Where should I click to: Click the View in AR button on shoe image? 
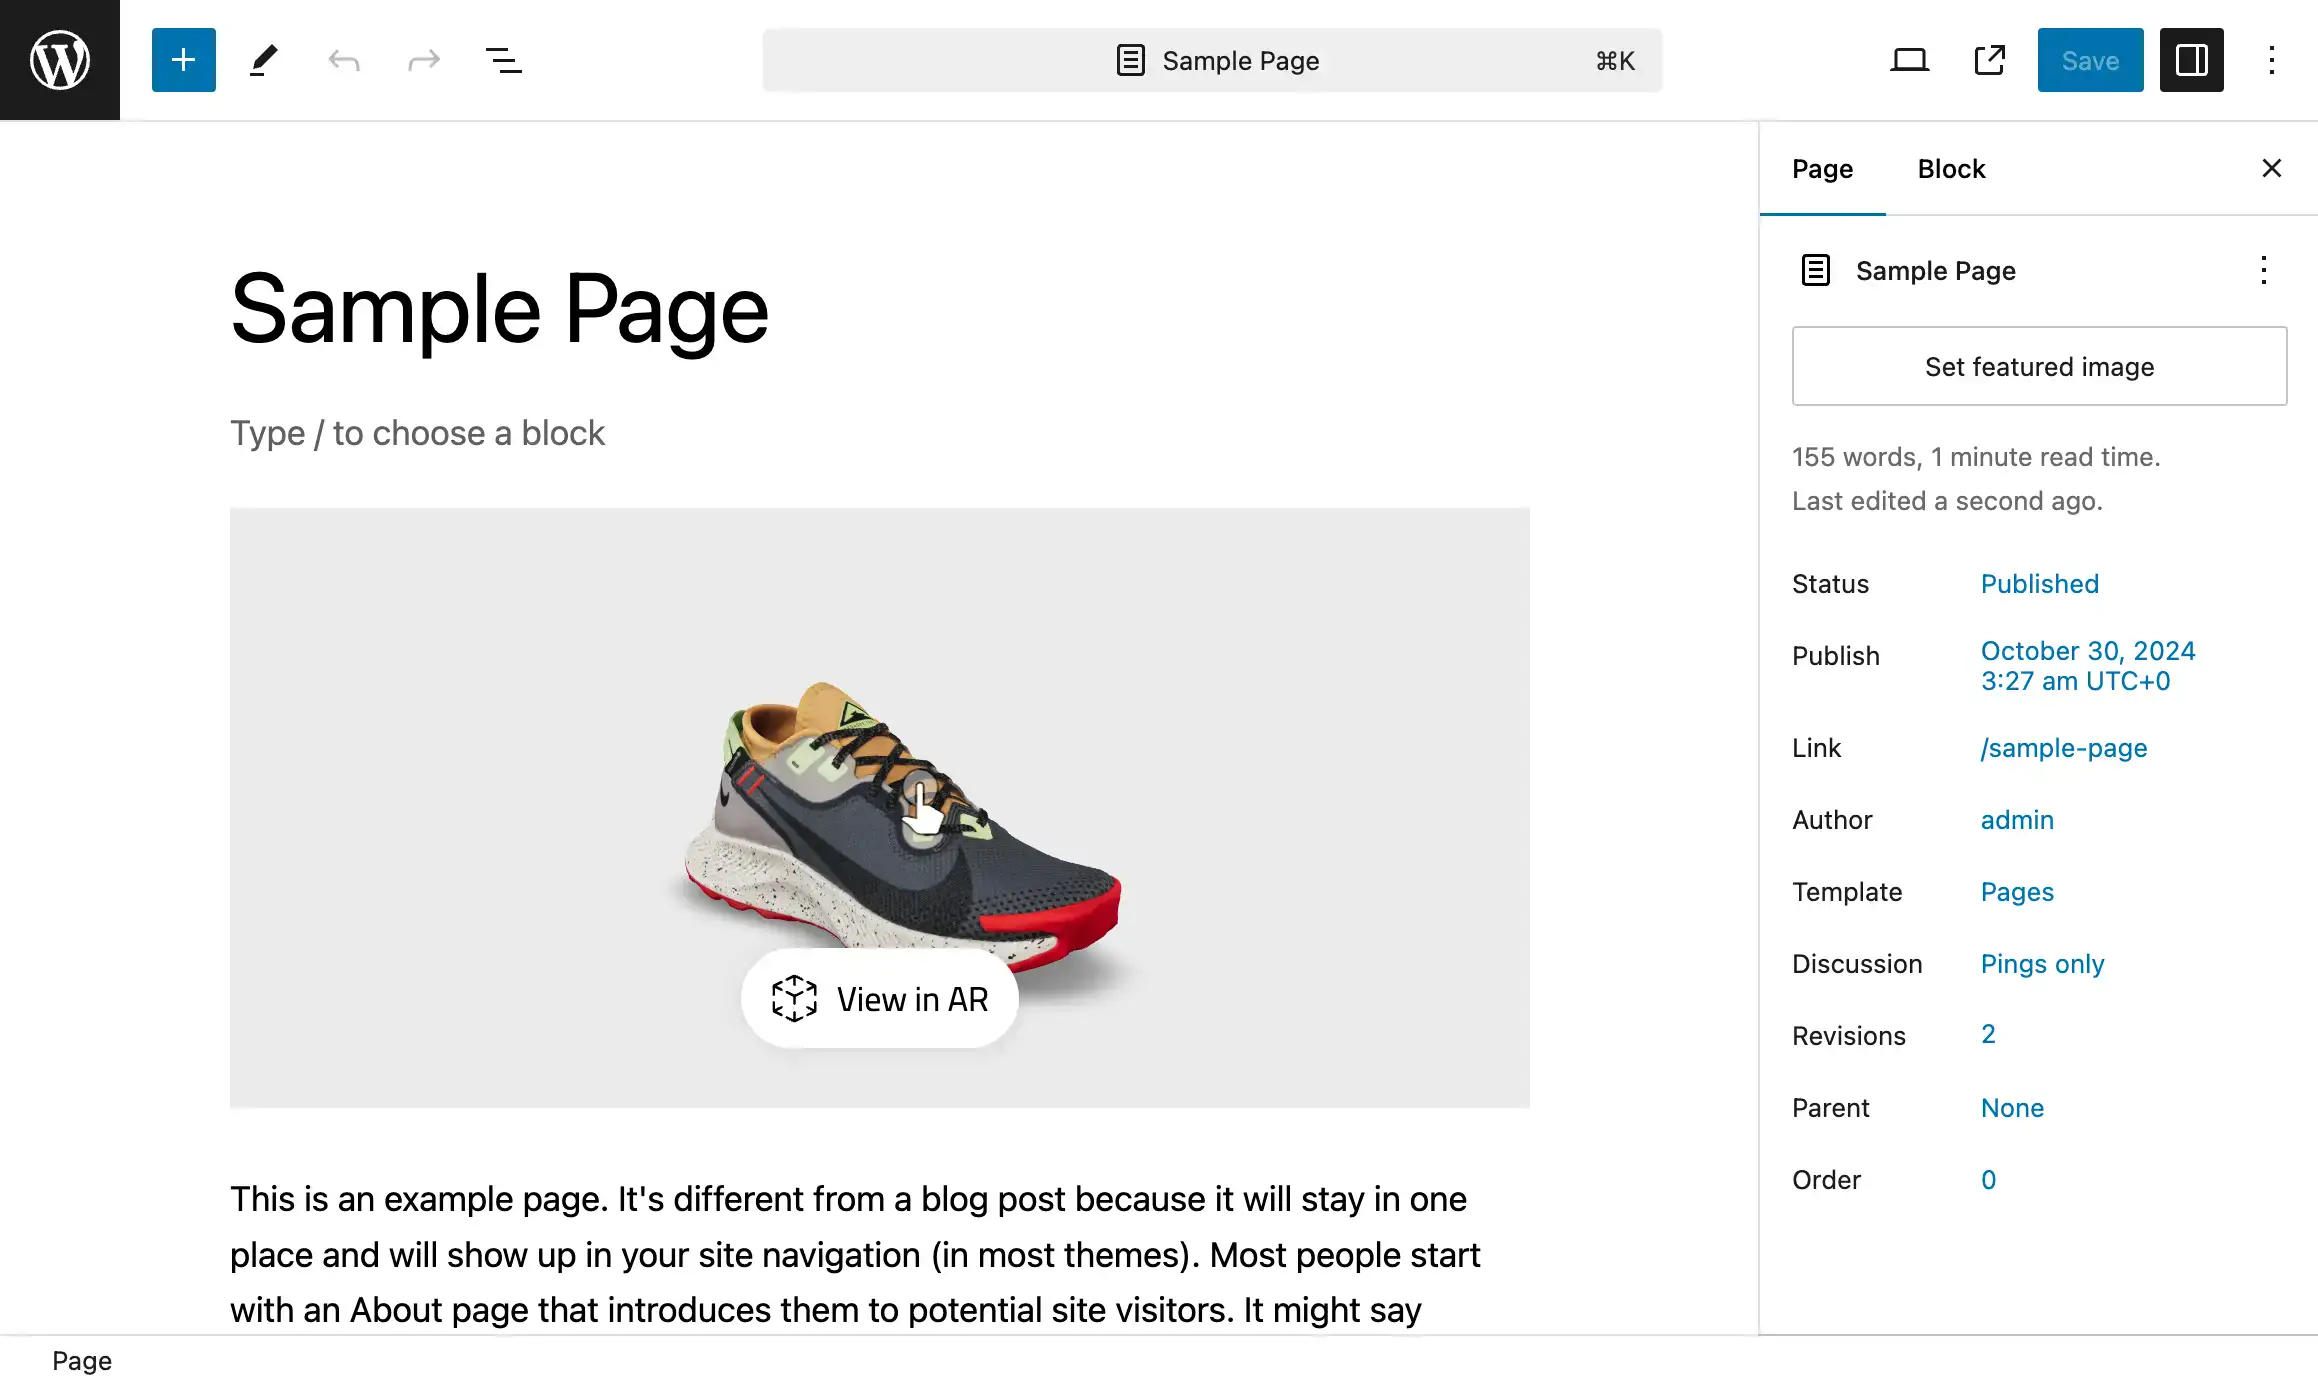pos(881,998)
